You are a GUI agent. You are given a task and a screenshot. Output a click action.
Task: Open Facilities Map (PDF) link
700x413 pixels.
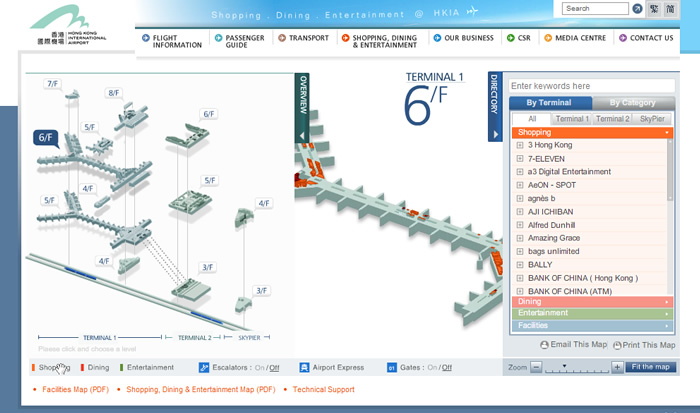pos(75,389)
